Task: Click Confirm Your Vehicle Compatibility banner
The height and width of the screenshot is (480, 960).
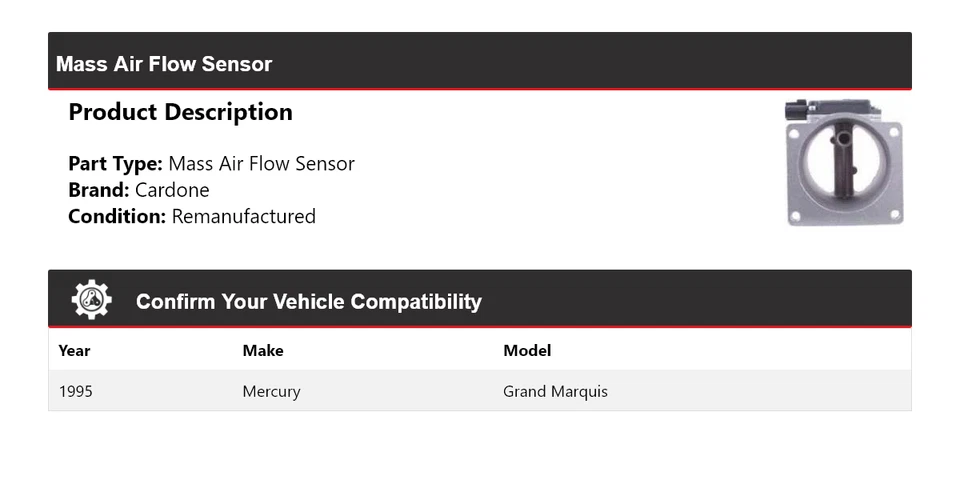Action: [x=308, y=301]
